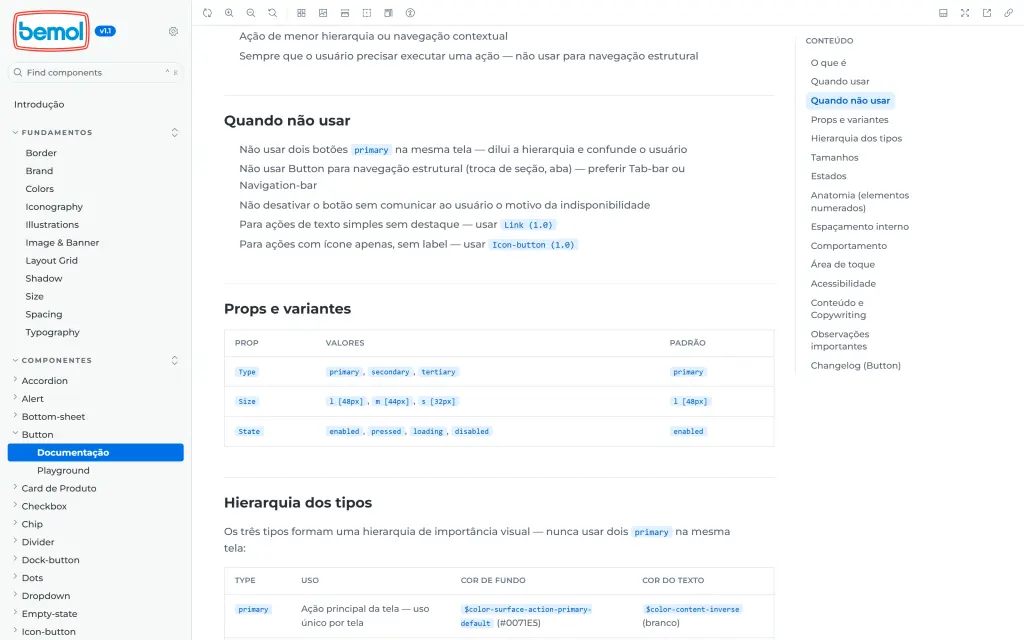Jump to 'Acessibilidade' in contents
Screen dimensions: 1024x640
[843, 283]
